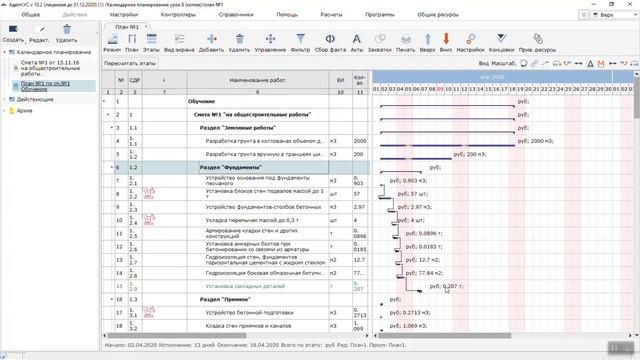Open the Контроллеры menu
Screen dimensions: 640x360
[178, 15]
